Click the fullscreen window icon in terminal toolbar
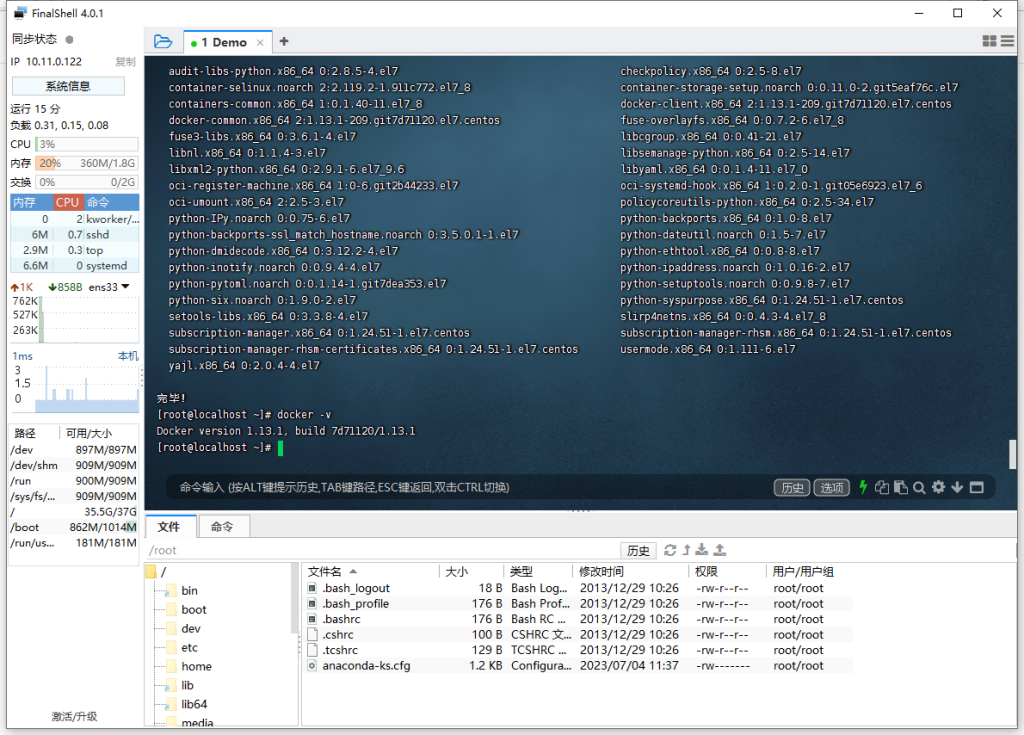 (x=976, y=487)
